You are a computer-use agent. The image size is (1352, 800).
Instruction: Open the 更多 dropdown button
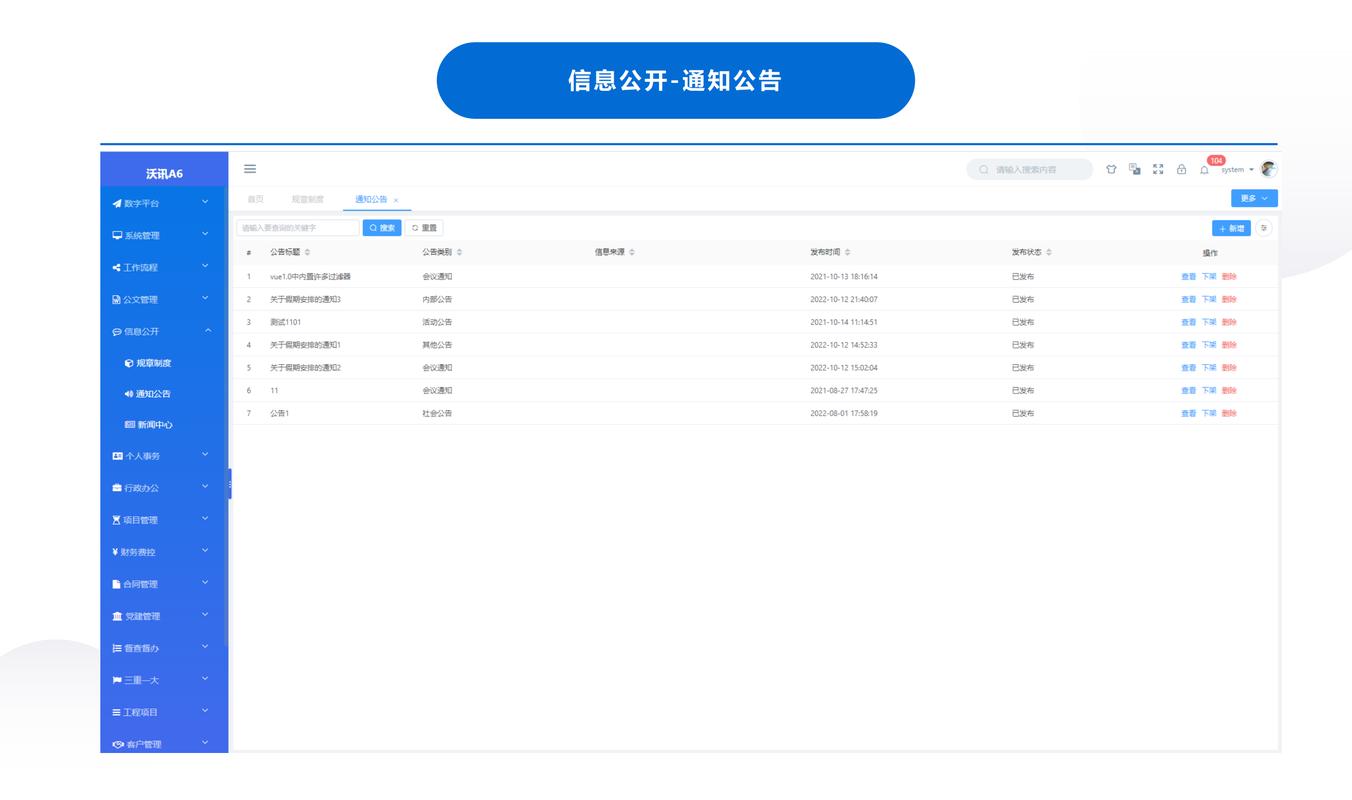point(1254,199)
